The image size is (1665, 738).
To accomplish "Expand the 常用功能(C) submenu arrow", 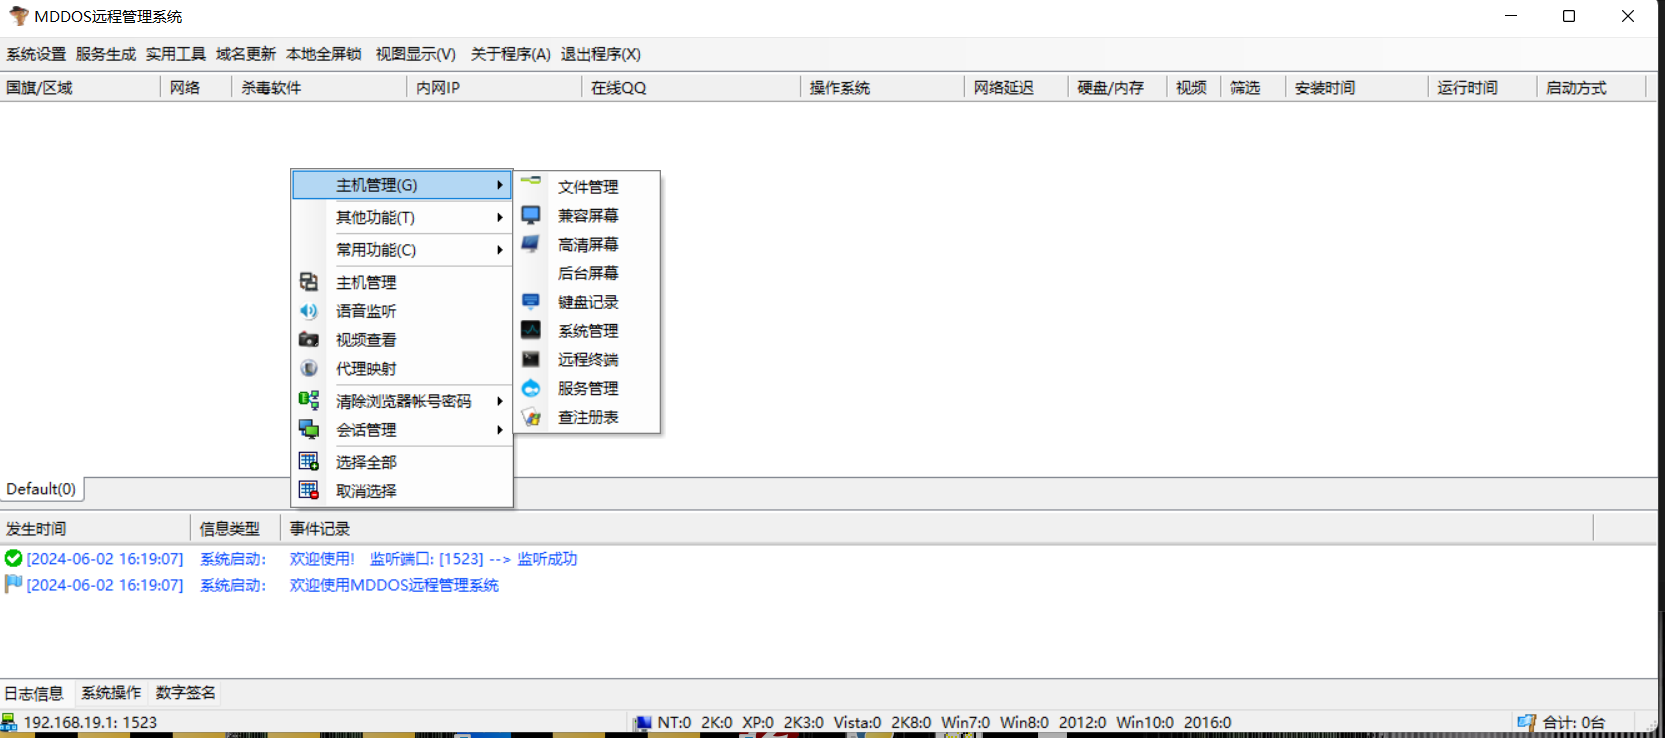I will coord(500,250).
